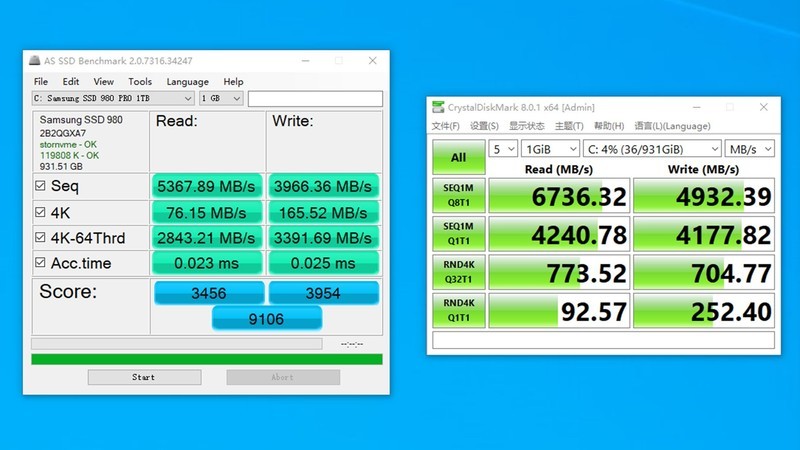Toggle the 4K-64Thrd test checkbox
Image resolution: width=800 pixels, height=450 pixels.
click(x=40, y=237)
